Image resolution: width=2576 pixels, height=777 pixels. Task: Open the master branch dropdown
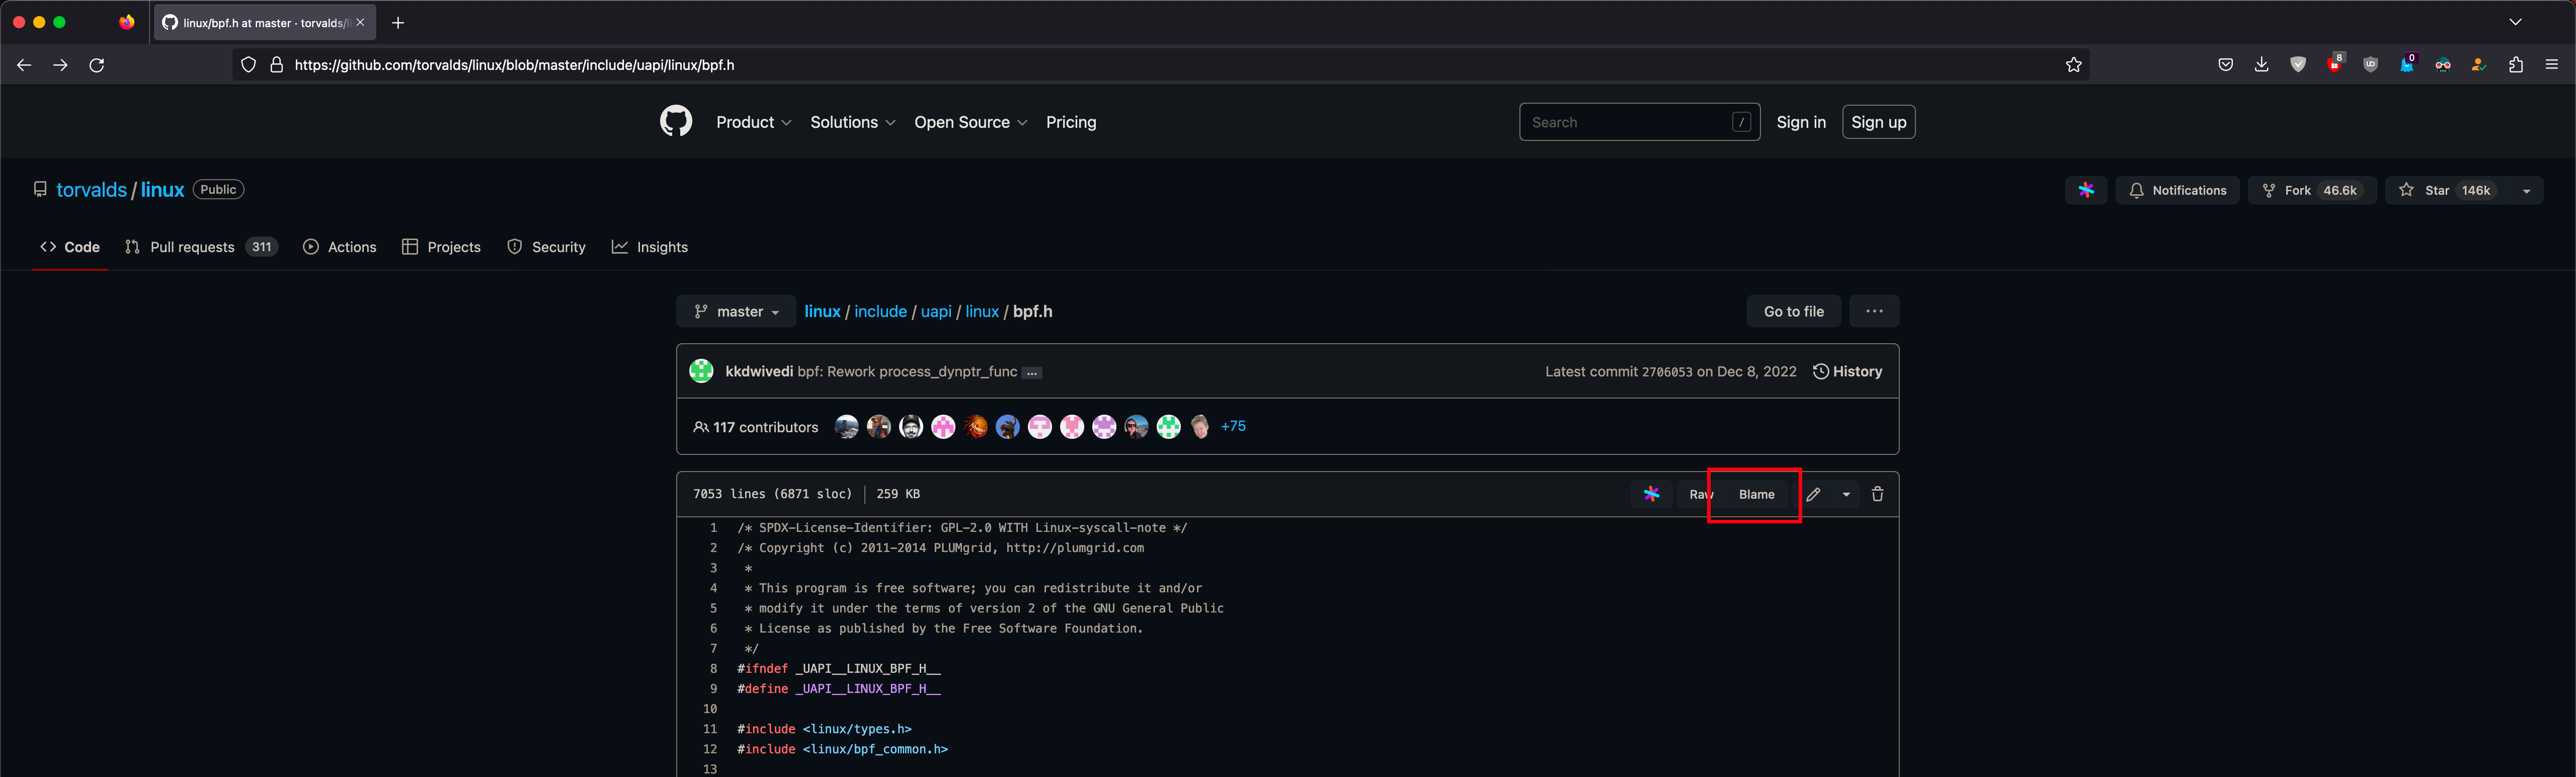(x=736, y=311)
